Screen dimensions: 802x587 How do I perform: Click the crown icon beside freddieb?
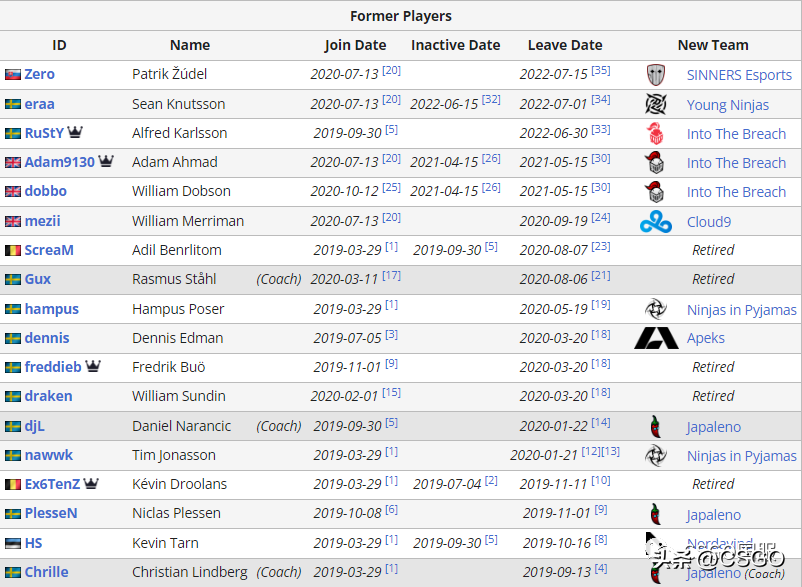pyautogui.click(x=93, y=367)
